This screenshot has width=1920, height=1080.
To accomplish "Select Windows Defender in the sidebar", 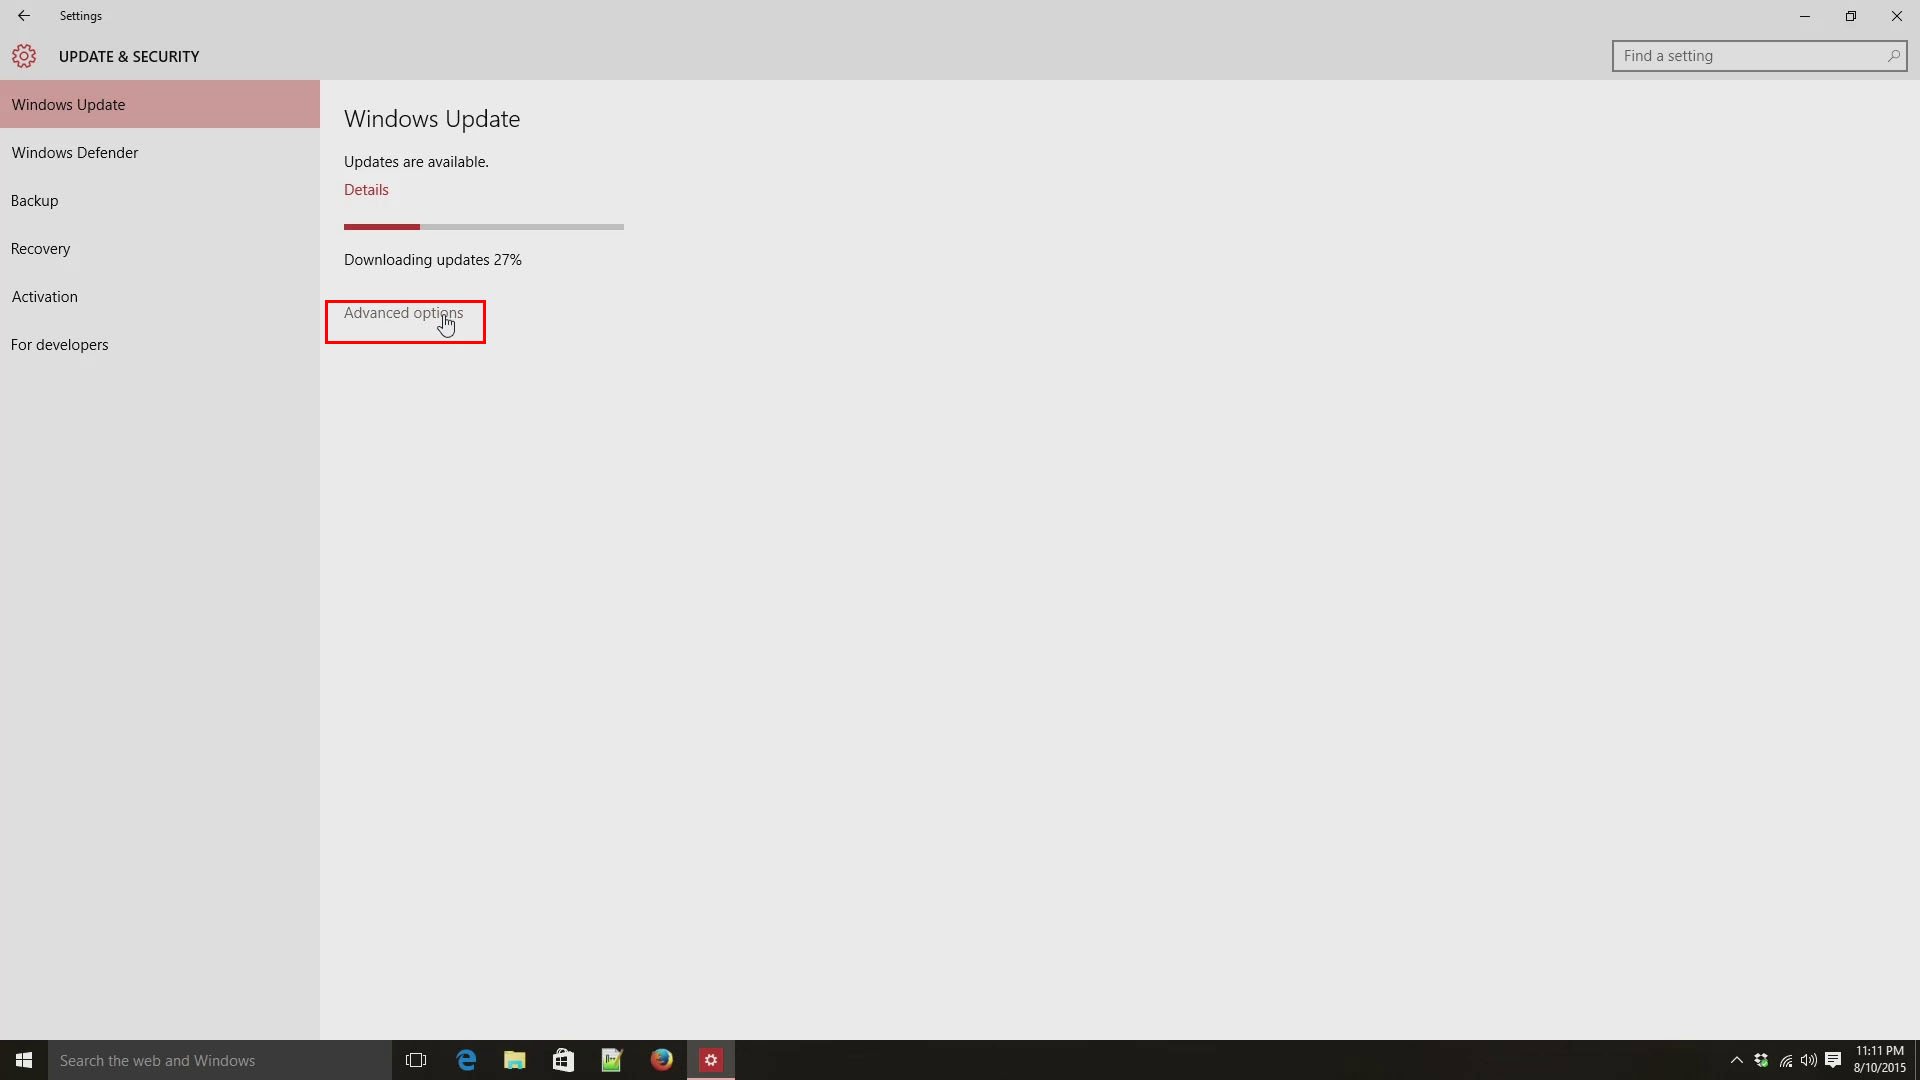I will 160,152.
